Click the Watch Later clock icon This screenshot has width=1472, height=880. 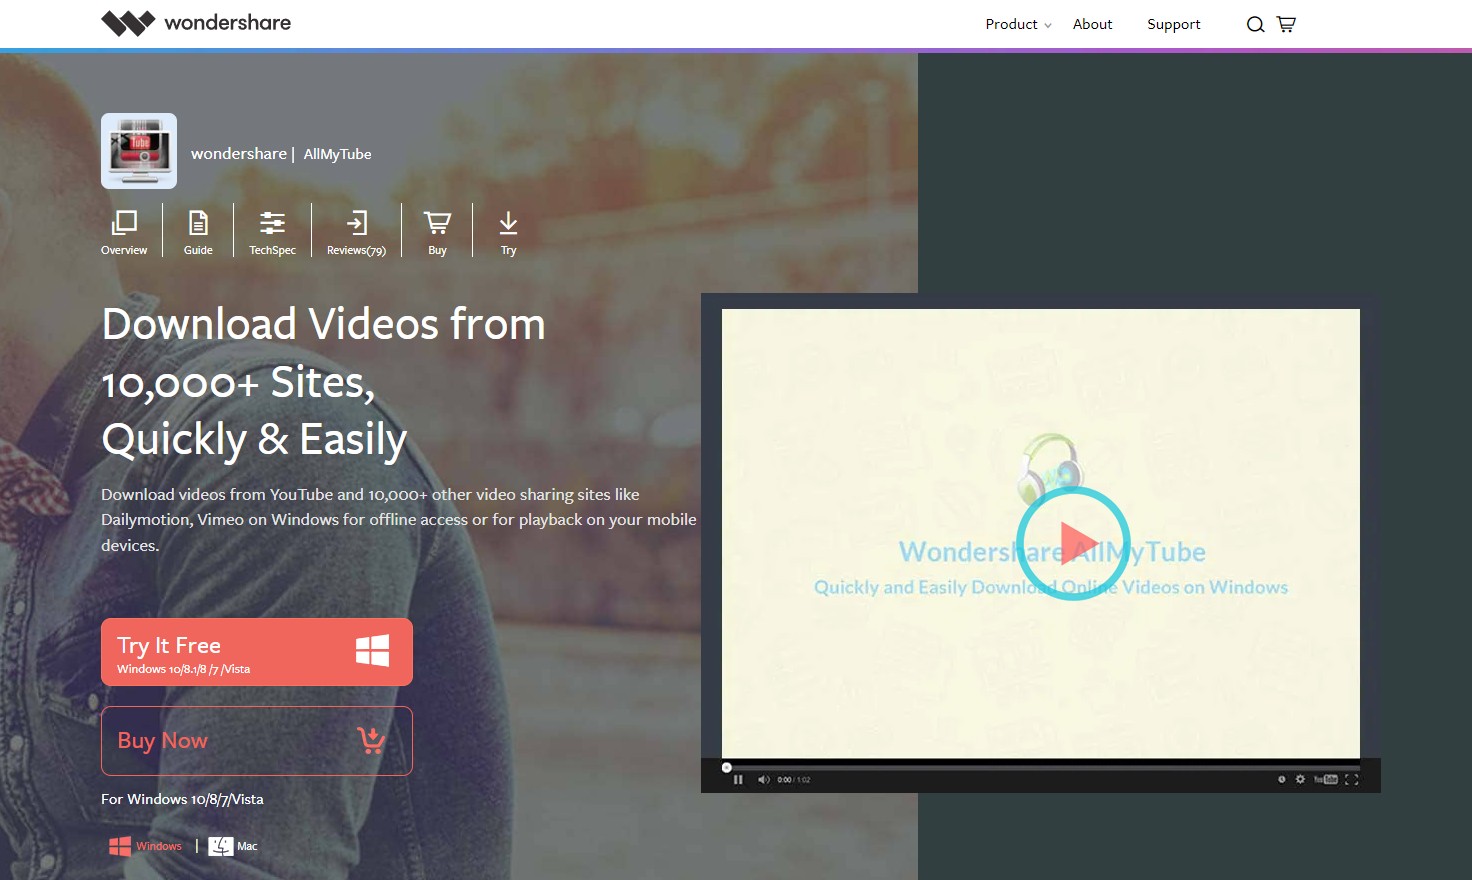(x=1281, y=779)
